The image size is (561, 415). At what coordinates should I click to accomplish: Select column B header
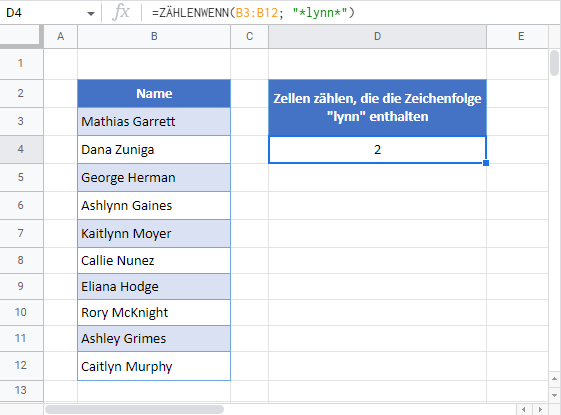pos(154,36)
